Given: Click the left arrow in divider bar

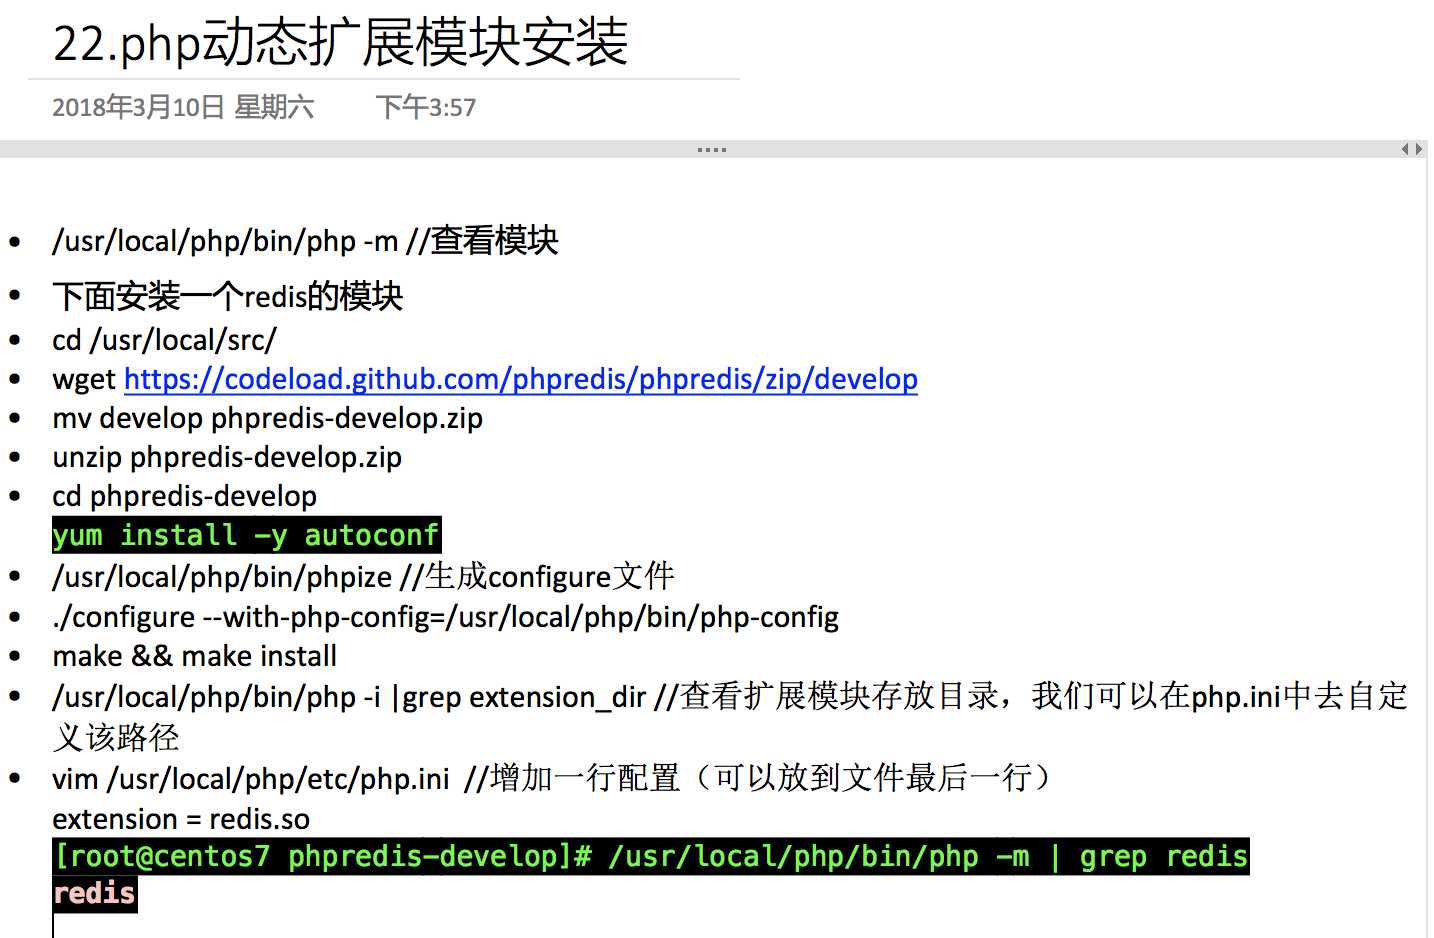Looking at the screenshot, I should [1406, 149].
